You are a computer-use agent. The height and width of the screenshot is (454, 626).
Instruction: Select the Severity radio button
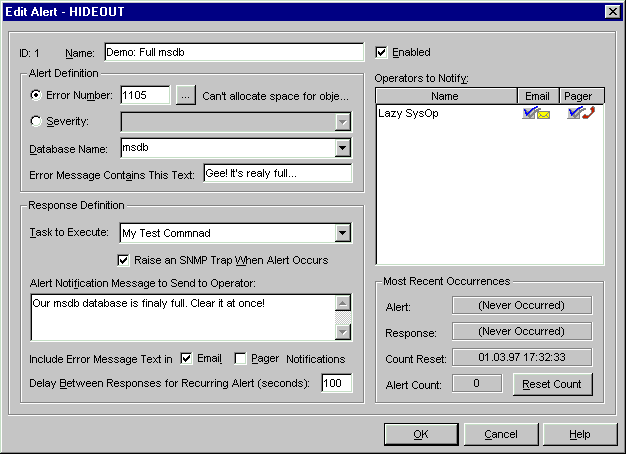click(37, 122)
